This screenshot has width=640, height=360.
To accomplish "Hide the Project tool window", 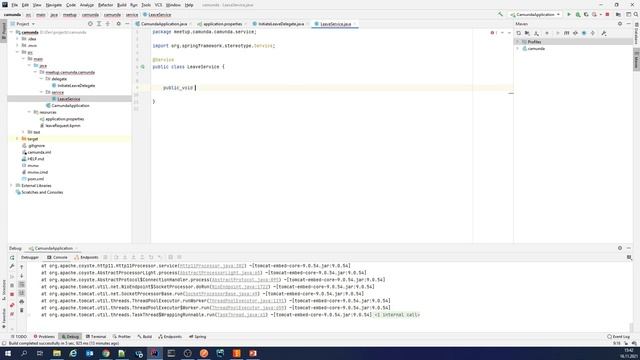I will (x=127, y=24).
